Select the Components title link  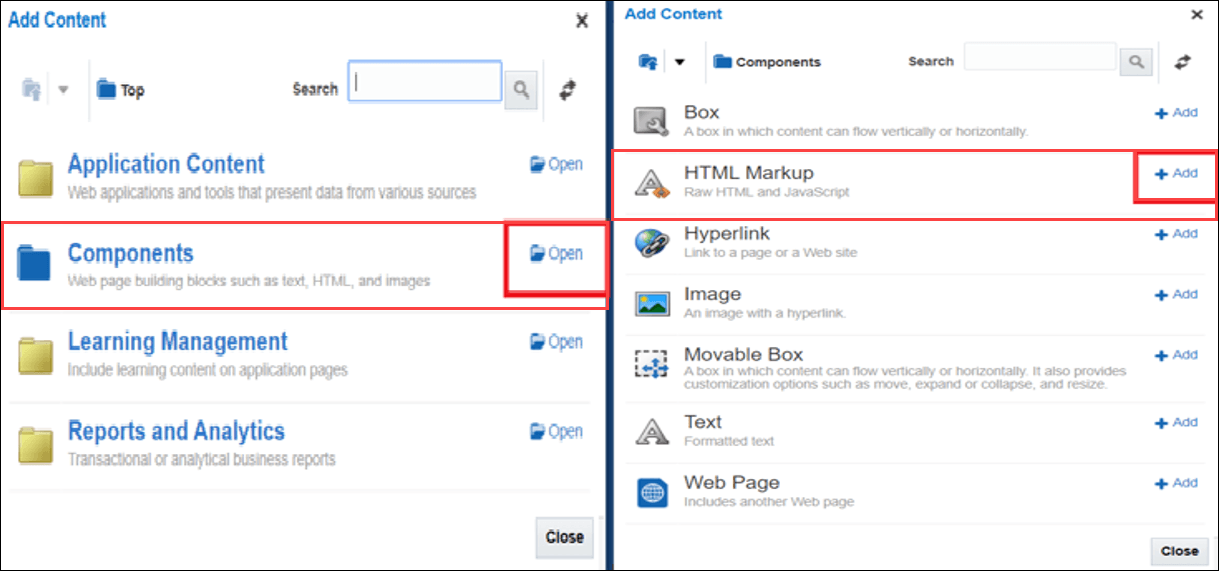pos(130,253)
